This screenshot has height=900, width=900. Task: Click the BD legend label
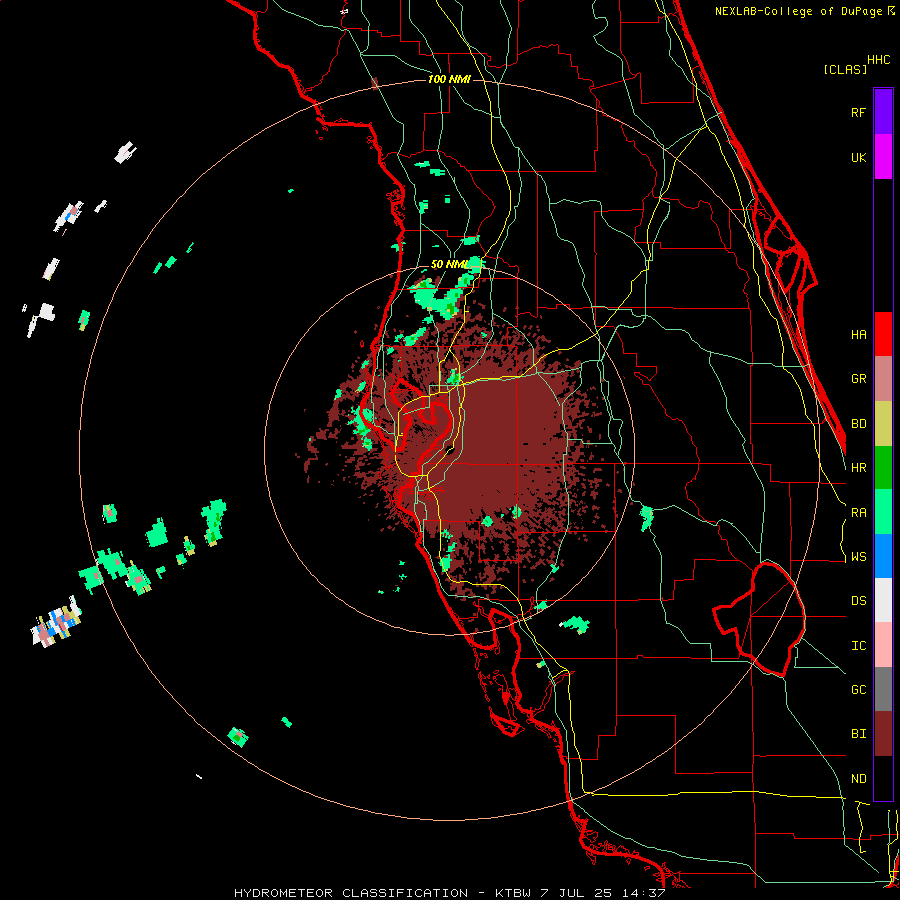tap(858, 424)
